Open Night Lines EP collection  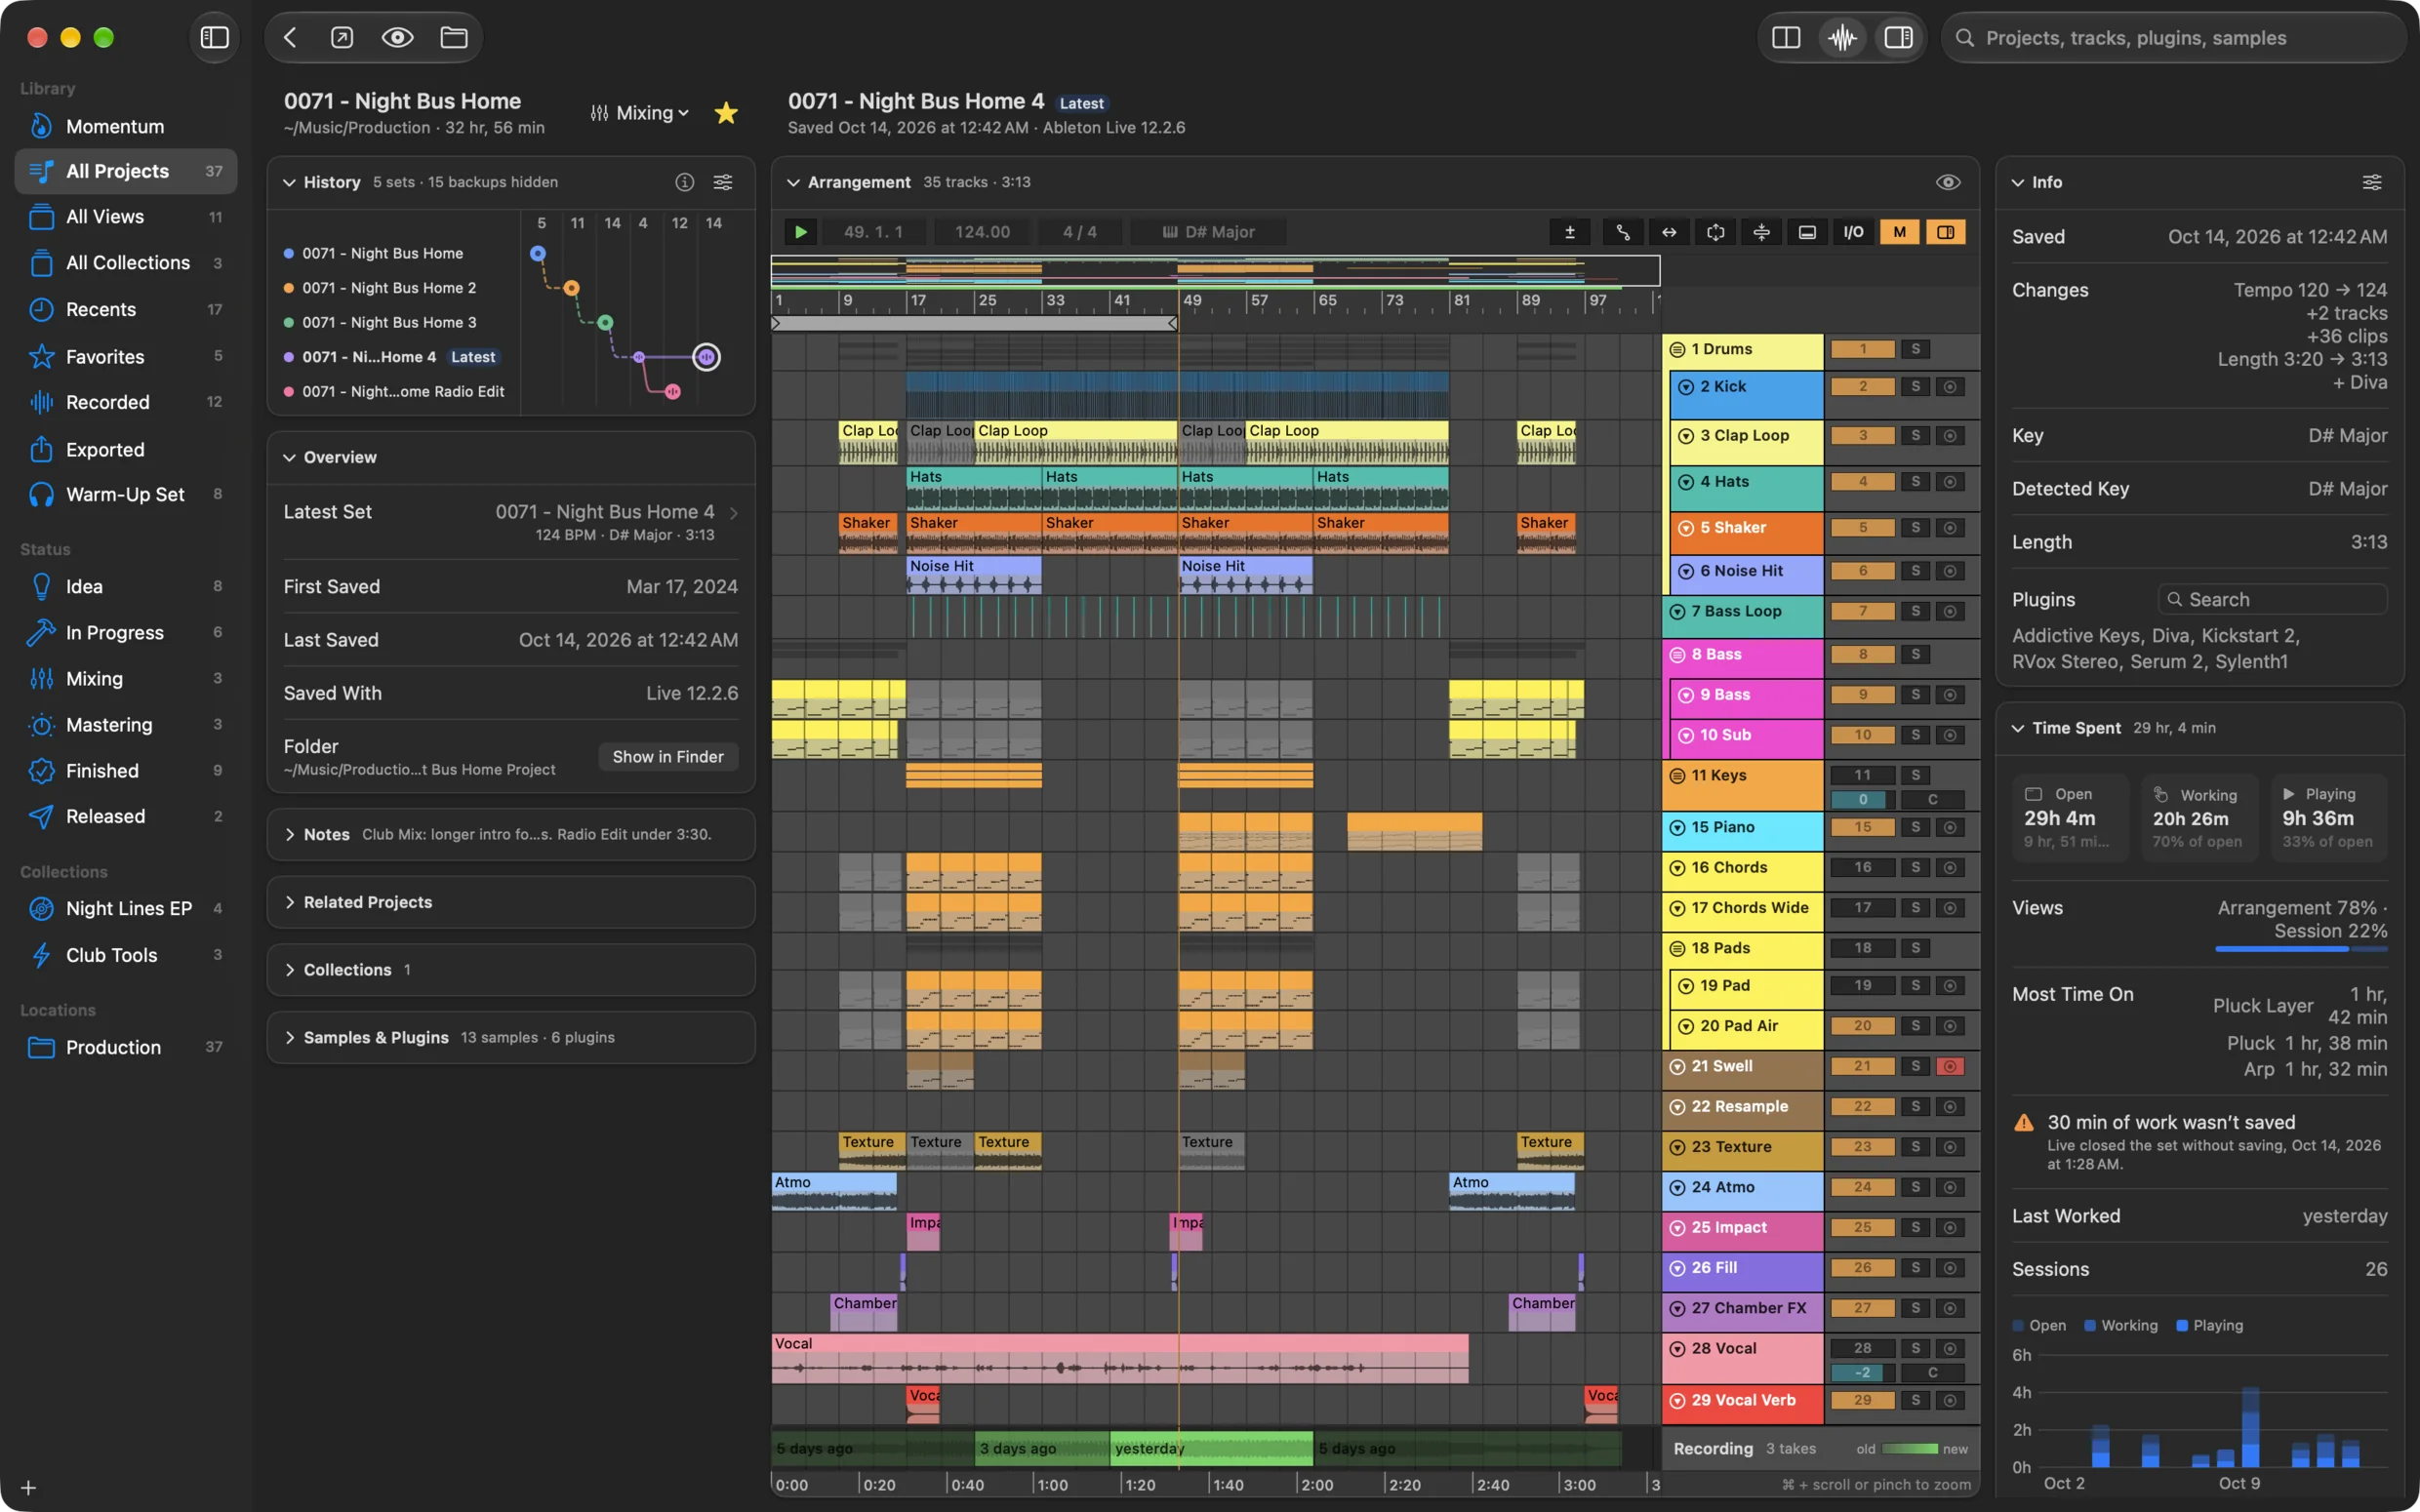click(126, 908)
